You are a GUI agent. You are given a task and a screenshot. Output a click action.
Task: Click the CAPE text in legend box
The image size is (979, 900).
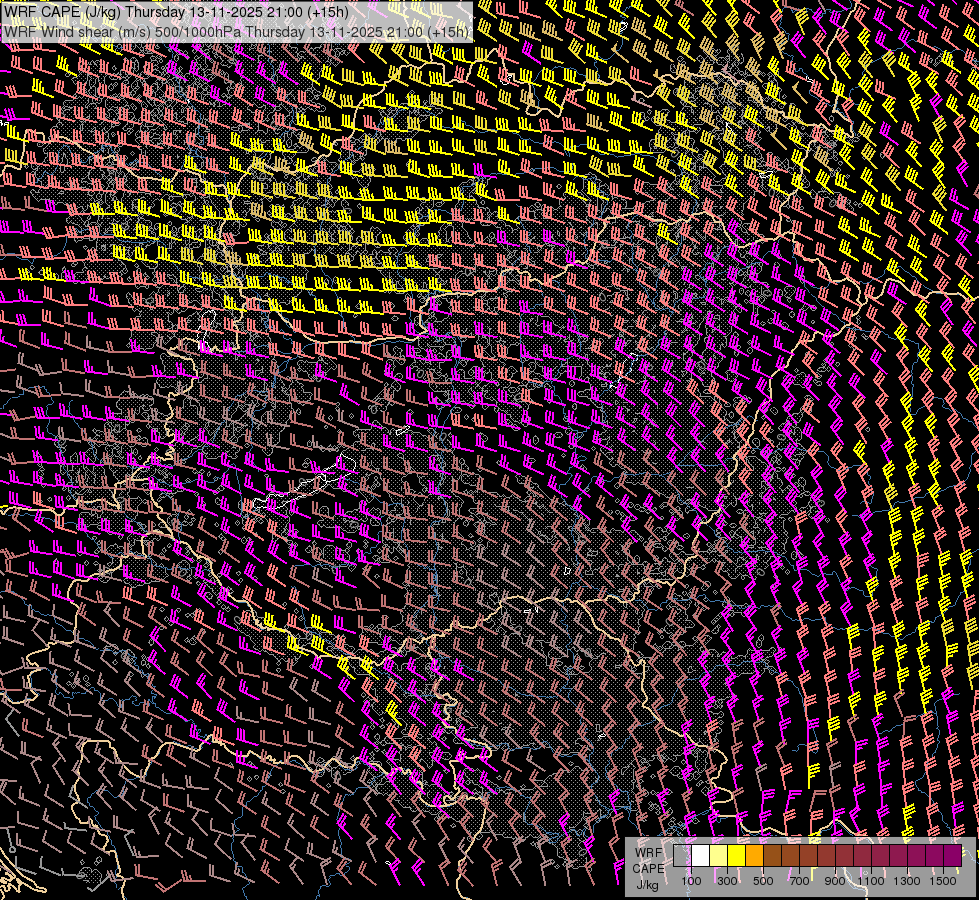pos(648,868)
